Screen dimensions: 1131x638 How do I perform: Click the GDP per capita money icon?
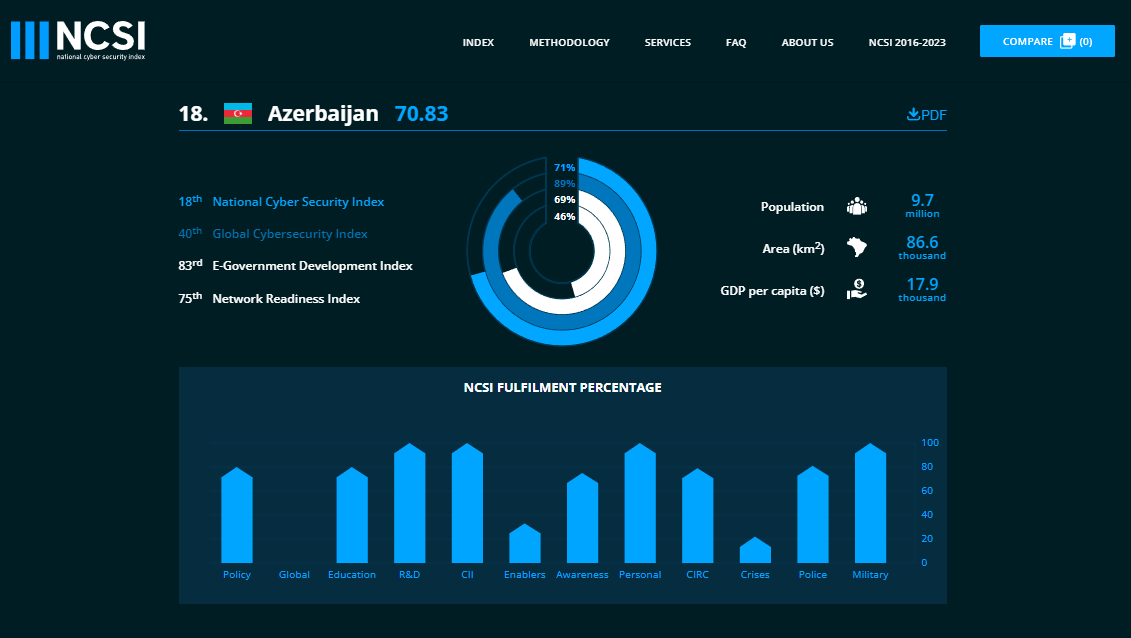click(x=857, y=289)
